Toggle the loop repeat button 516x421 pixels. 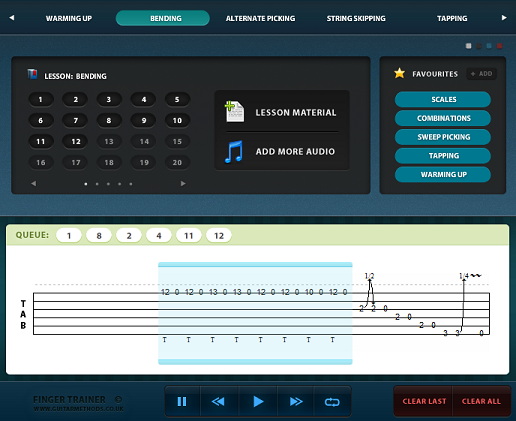[x=332, y=402]
